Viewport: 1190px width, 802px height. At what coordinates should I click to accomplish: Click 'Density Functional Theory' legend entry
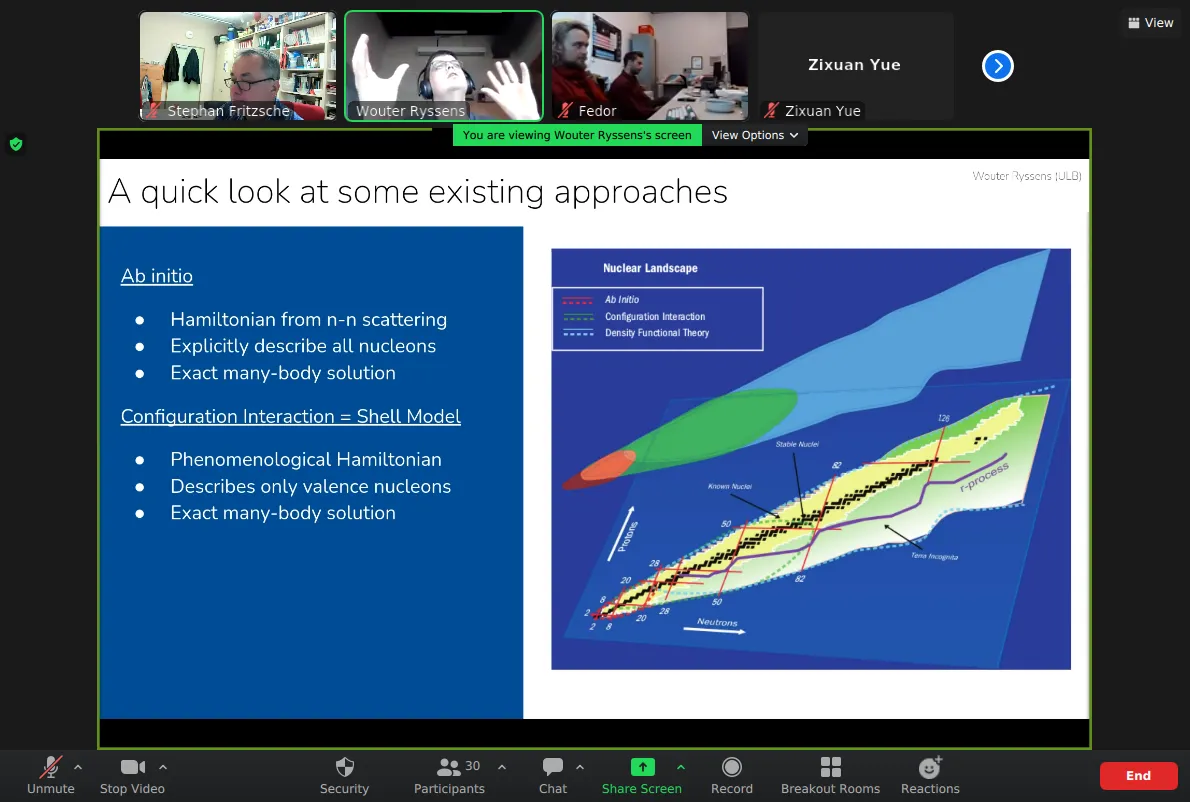pos(656,333)
